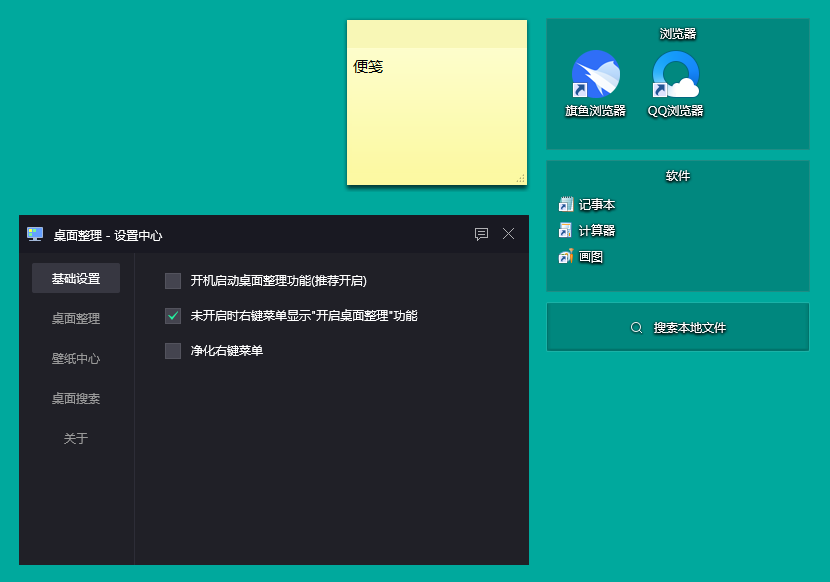Go to the 桌面搜索 sidebar tab

point(76,399)
